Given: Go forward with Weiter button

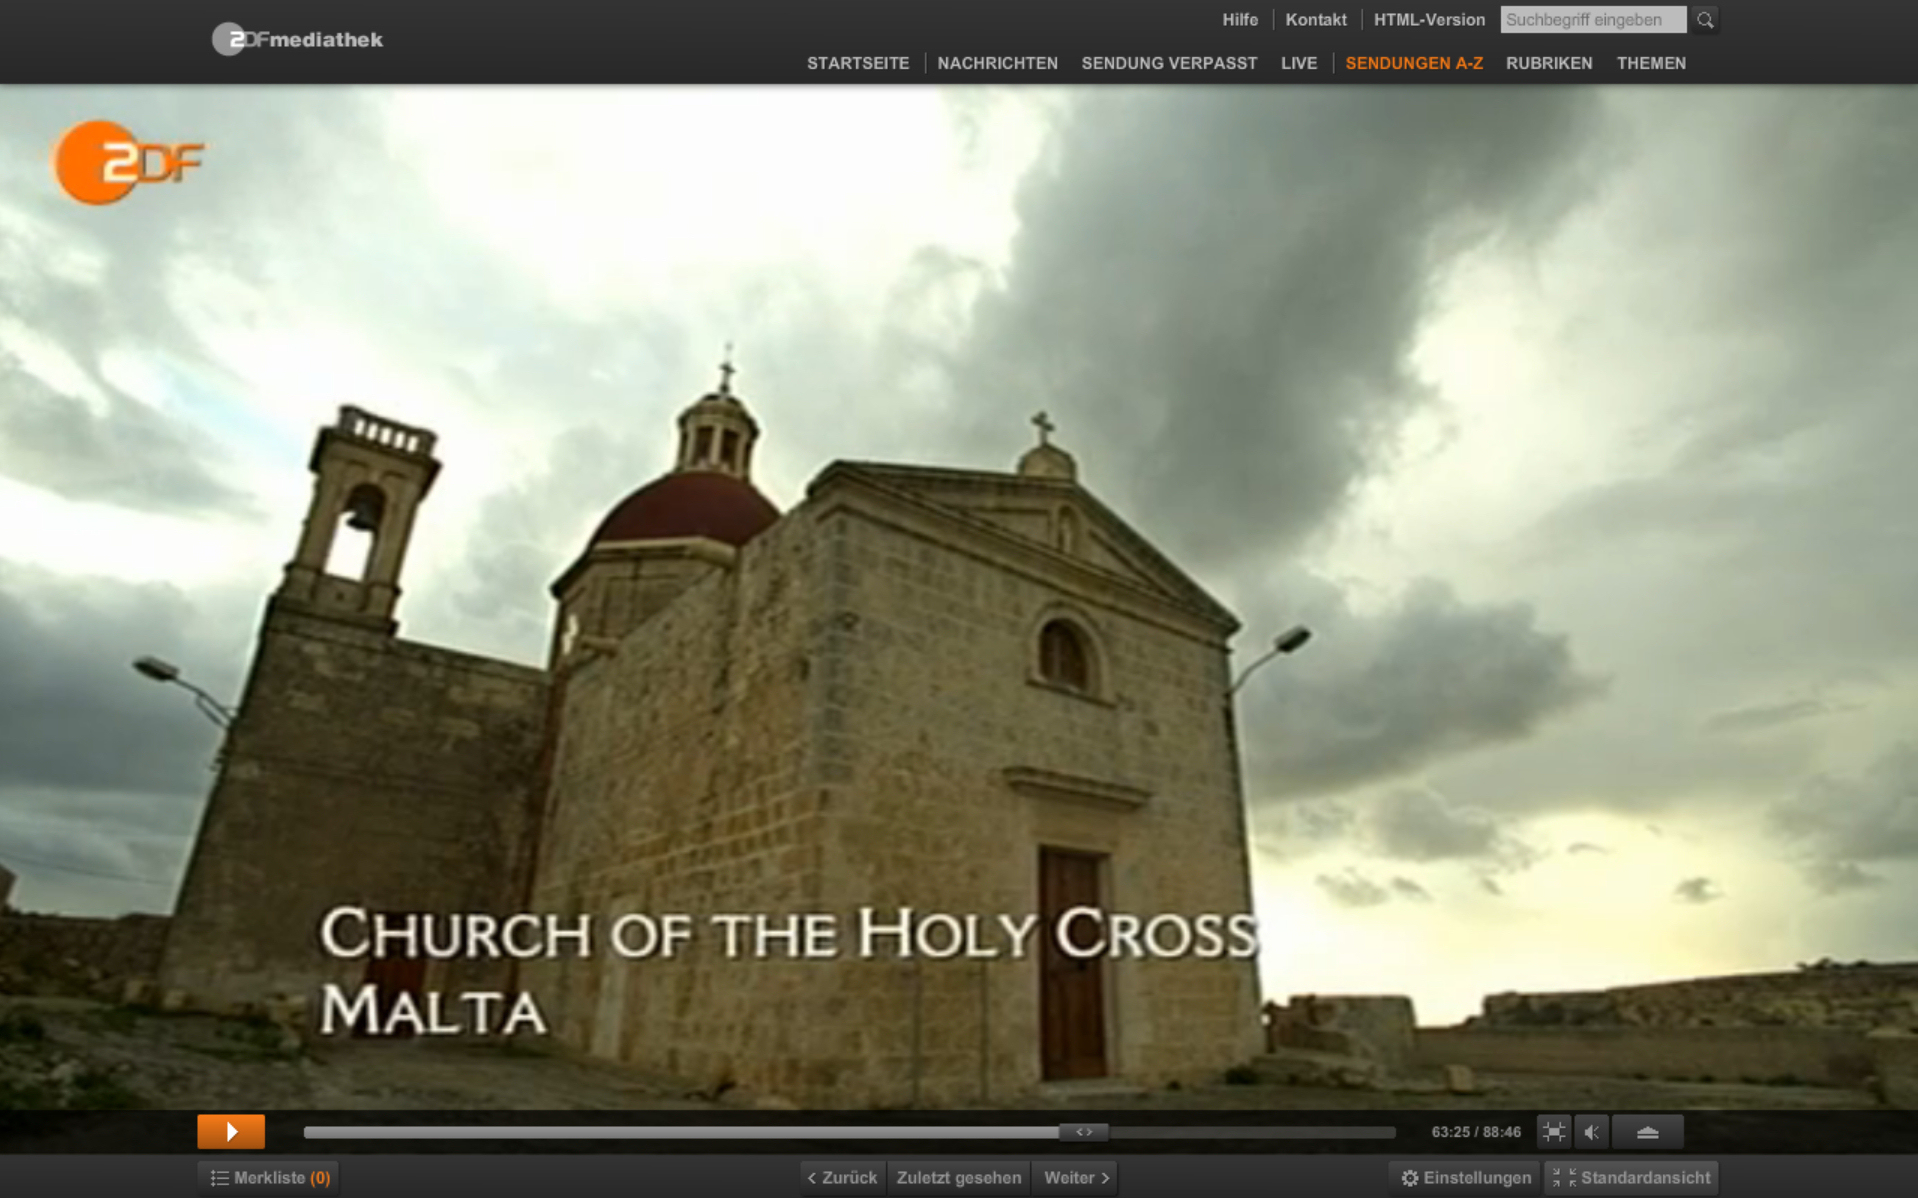Looking at the screenshot, I should (x=1076, y=1178).
